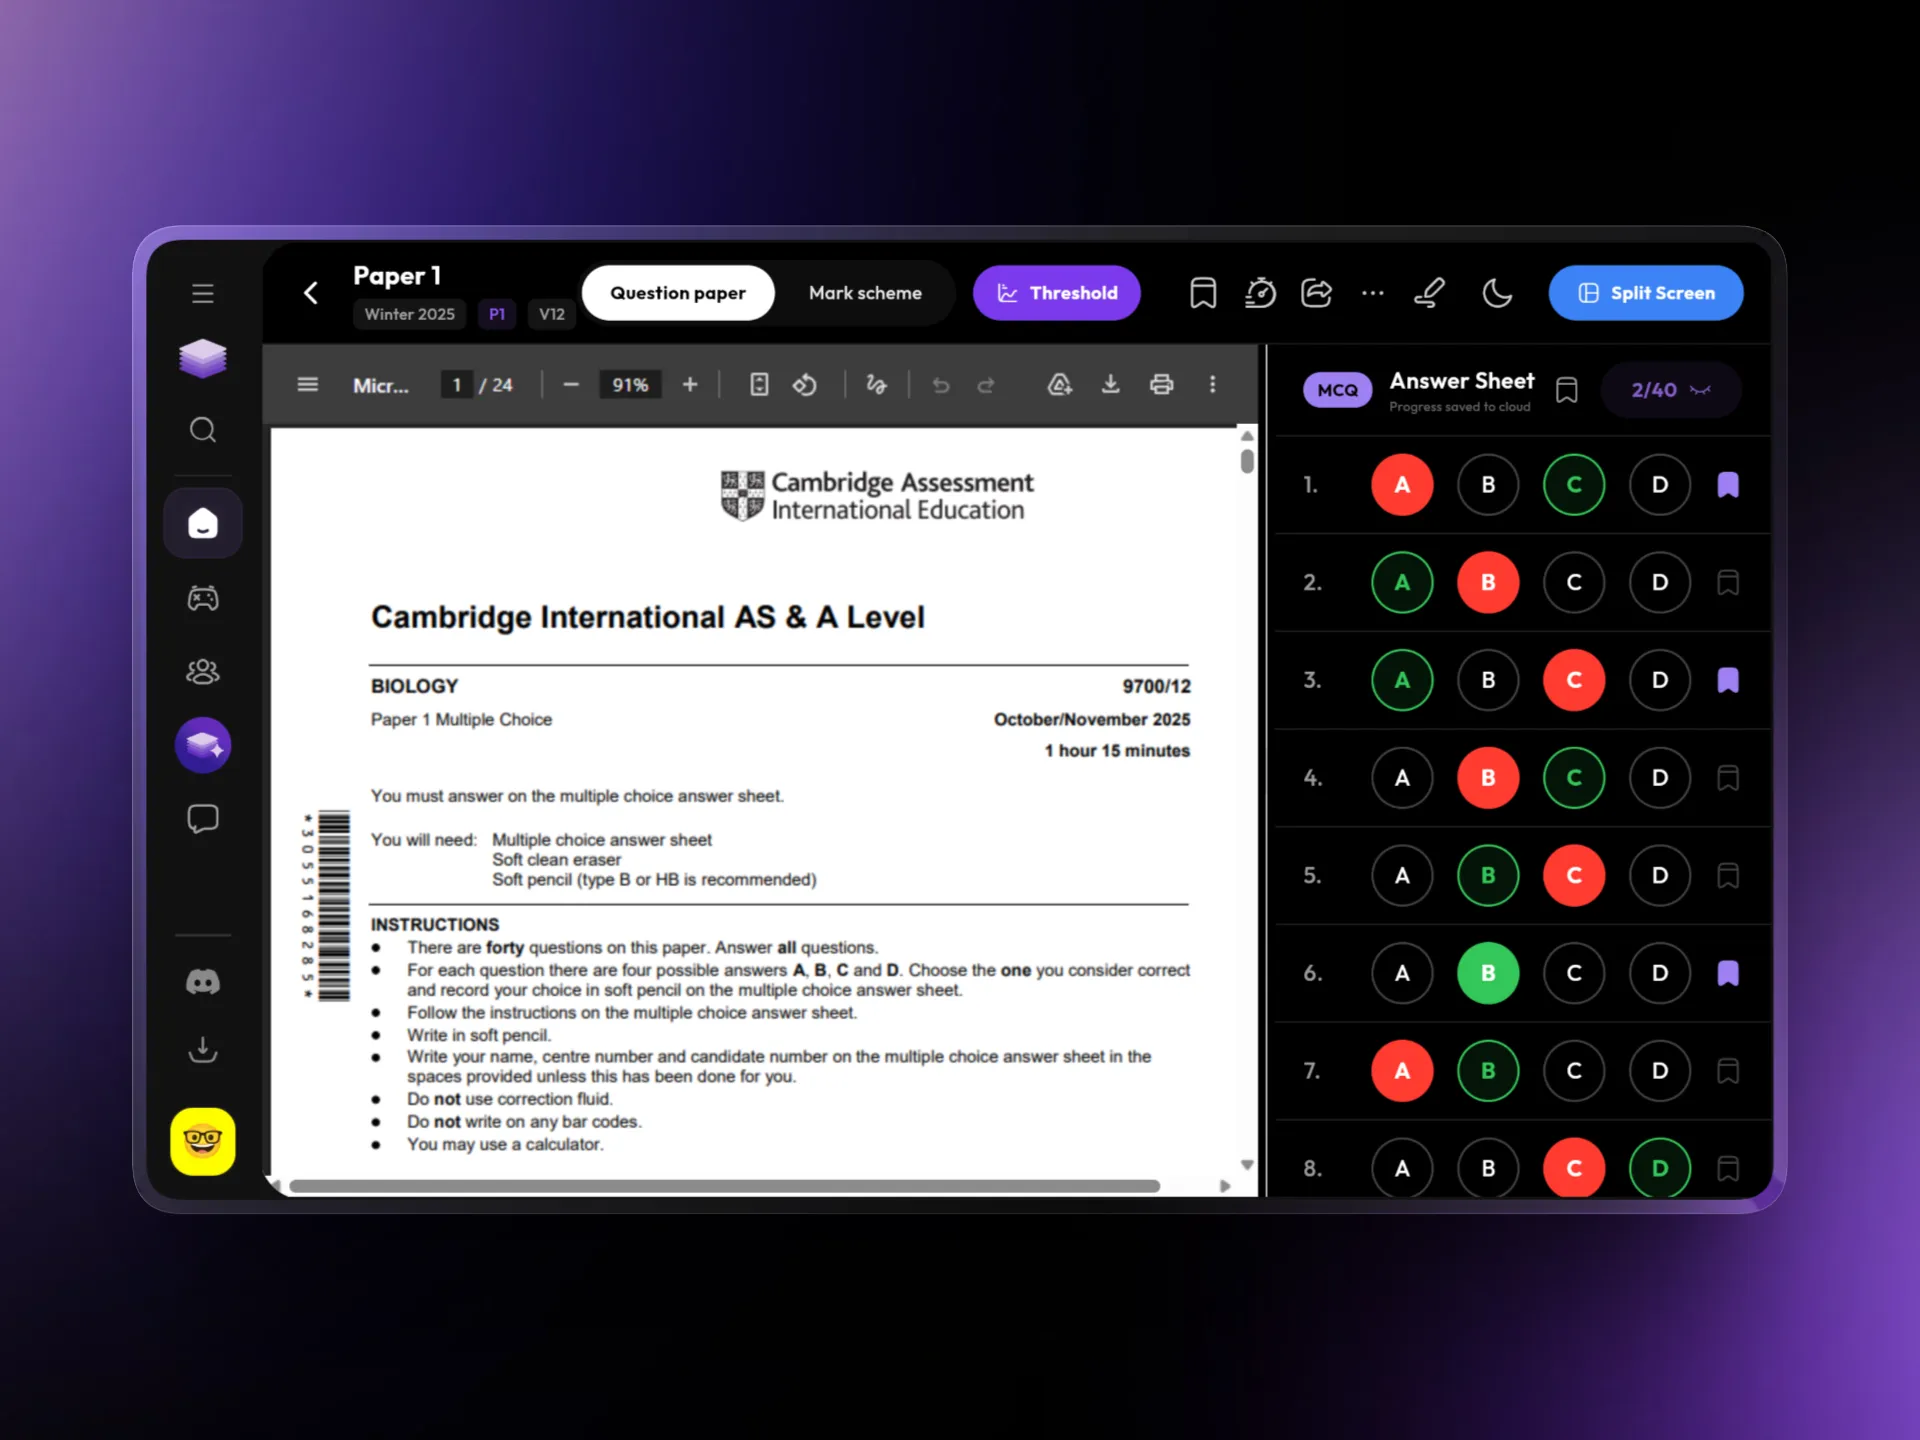Click the PDF horizontal scrollbar
1920x1440 pixels.
click(725, 1186)
